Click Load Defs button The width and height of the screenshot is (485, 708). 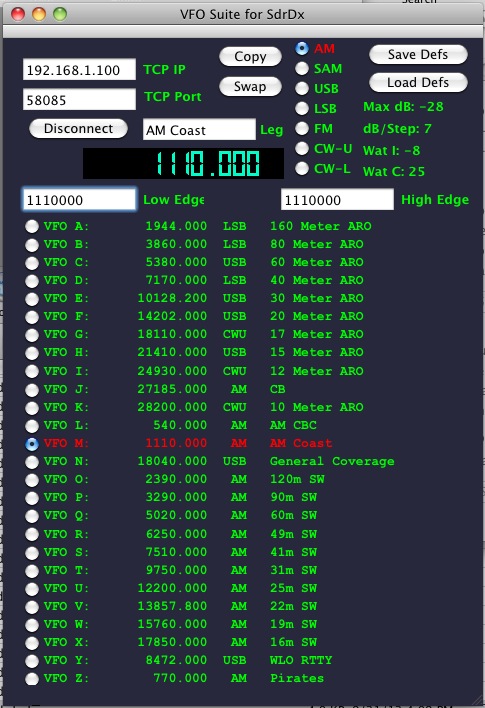click(x=418, y=83)
